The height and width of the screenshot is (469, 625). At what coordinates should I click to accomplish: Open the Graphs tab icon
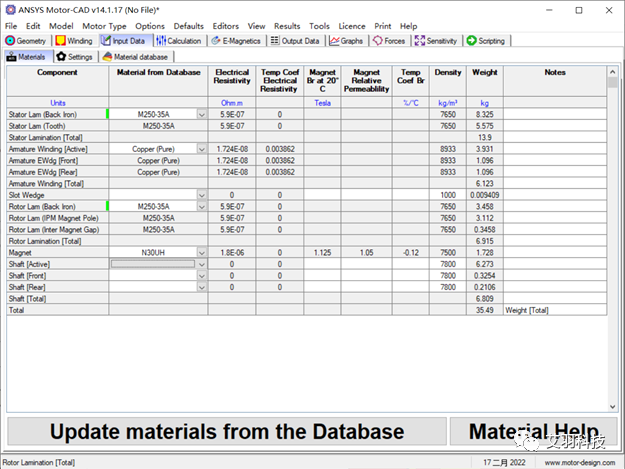tap(334, 41)
